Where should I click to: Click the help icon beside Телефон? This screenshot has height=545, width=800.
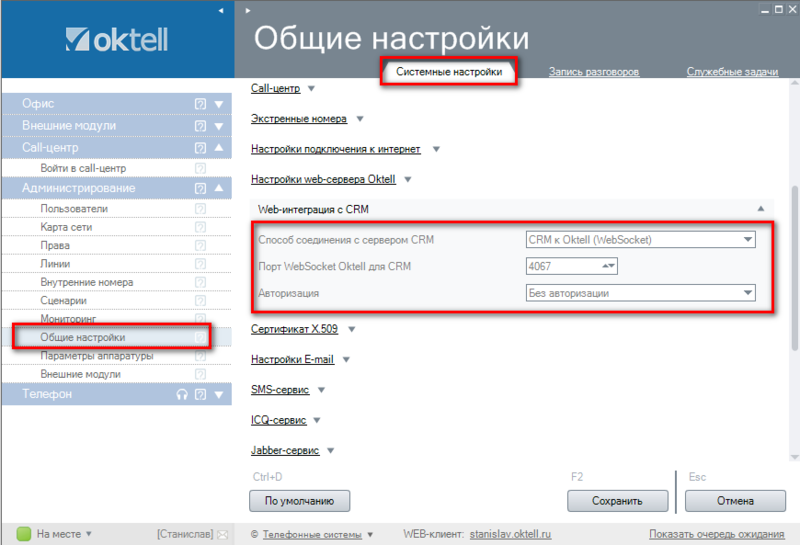tap(201, 394)
